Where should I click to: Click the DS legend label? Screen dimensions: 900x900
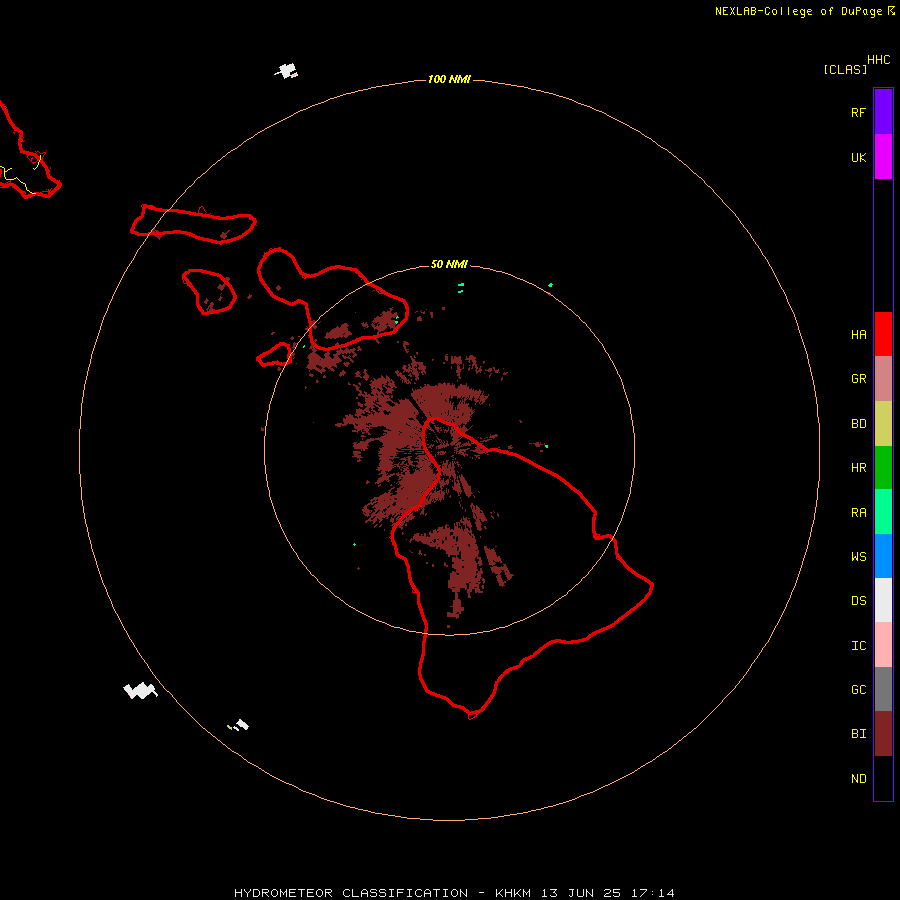point(858,601)
